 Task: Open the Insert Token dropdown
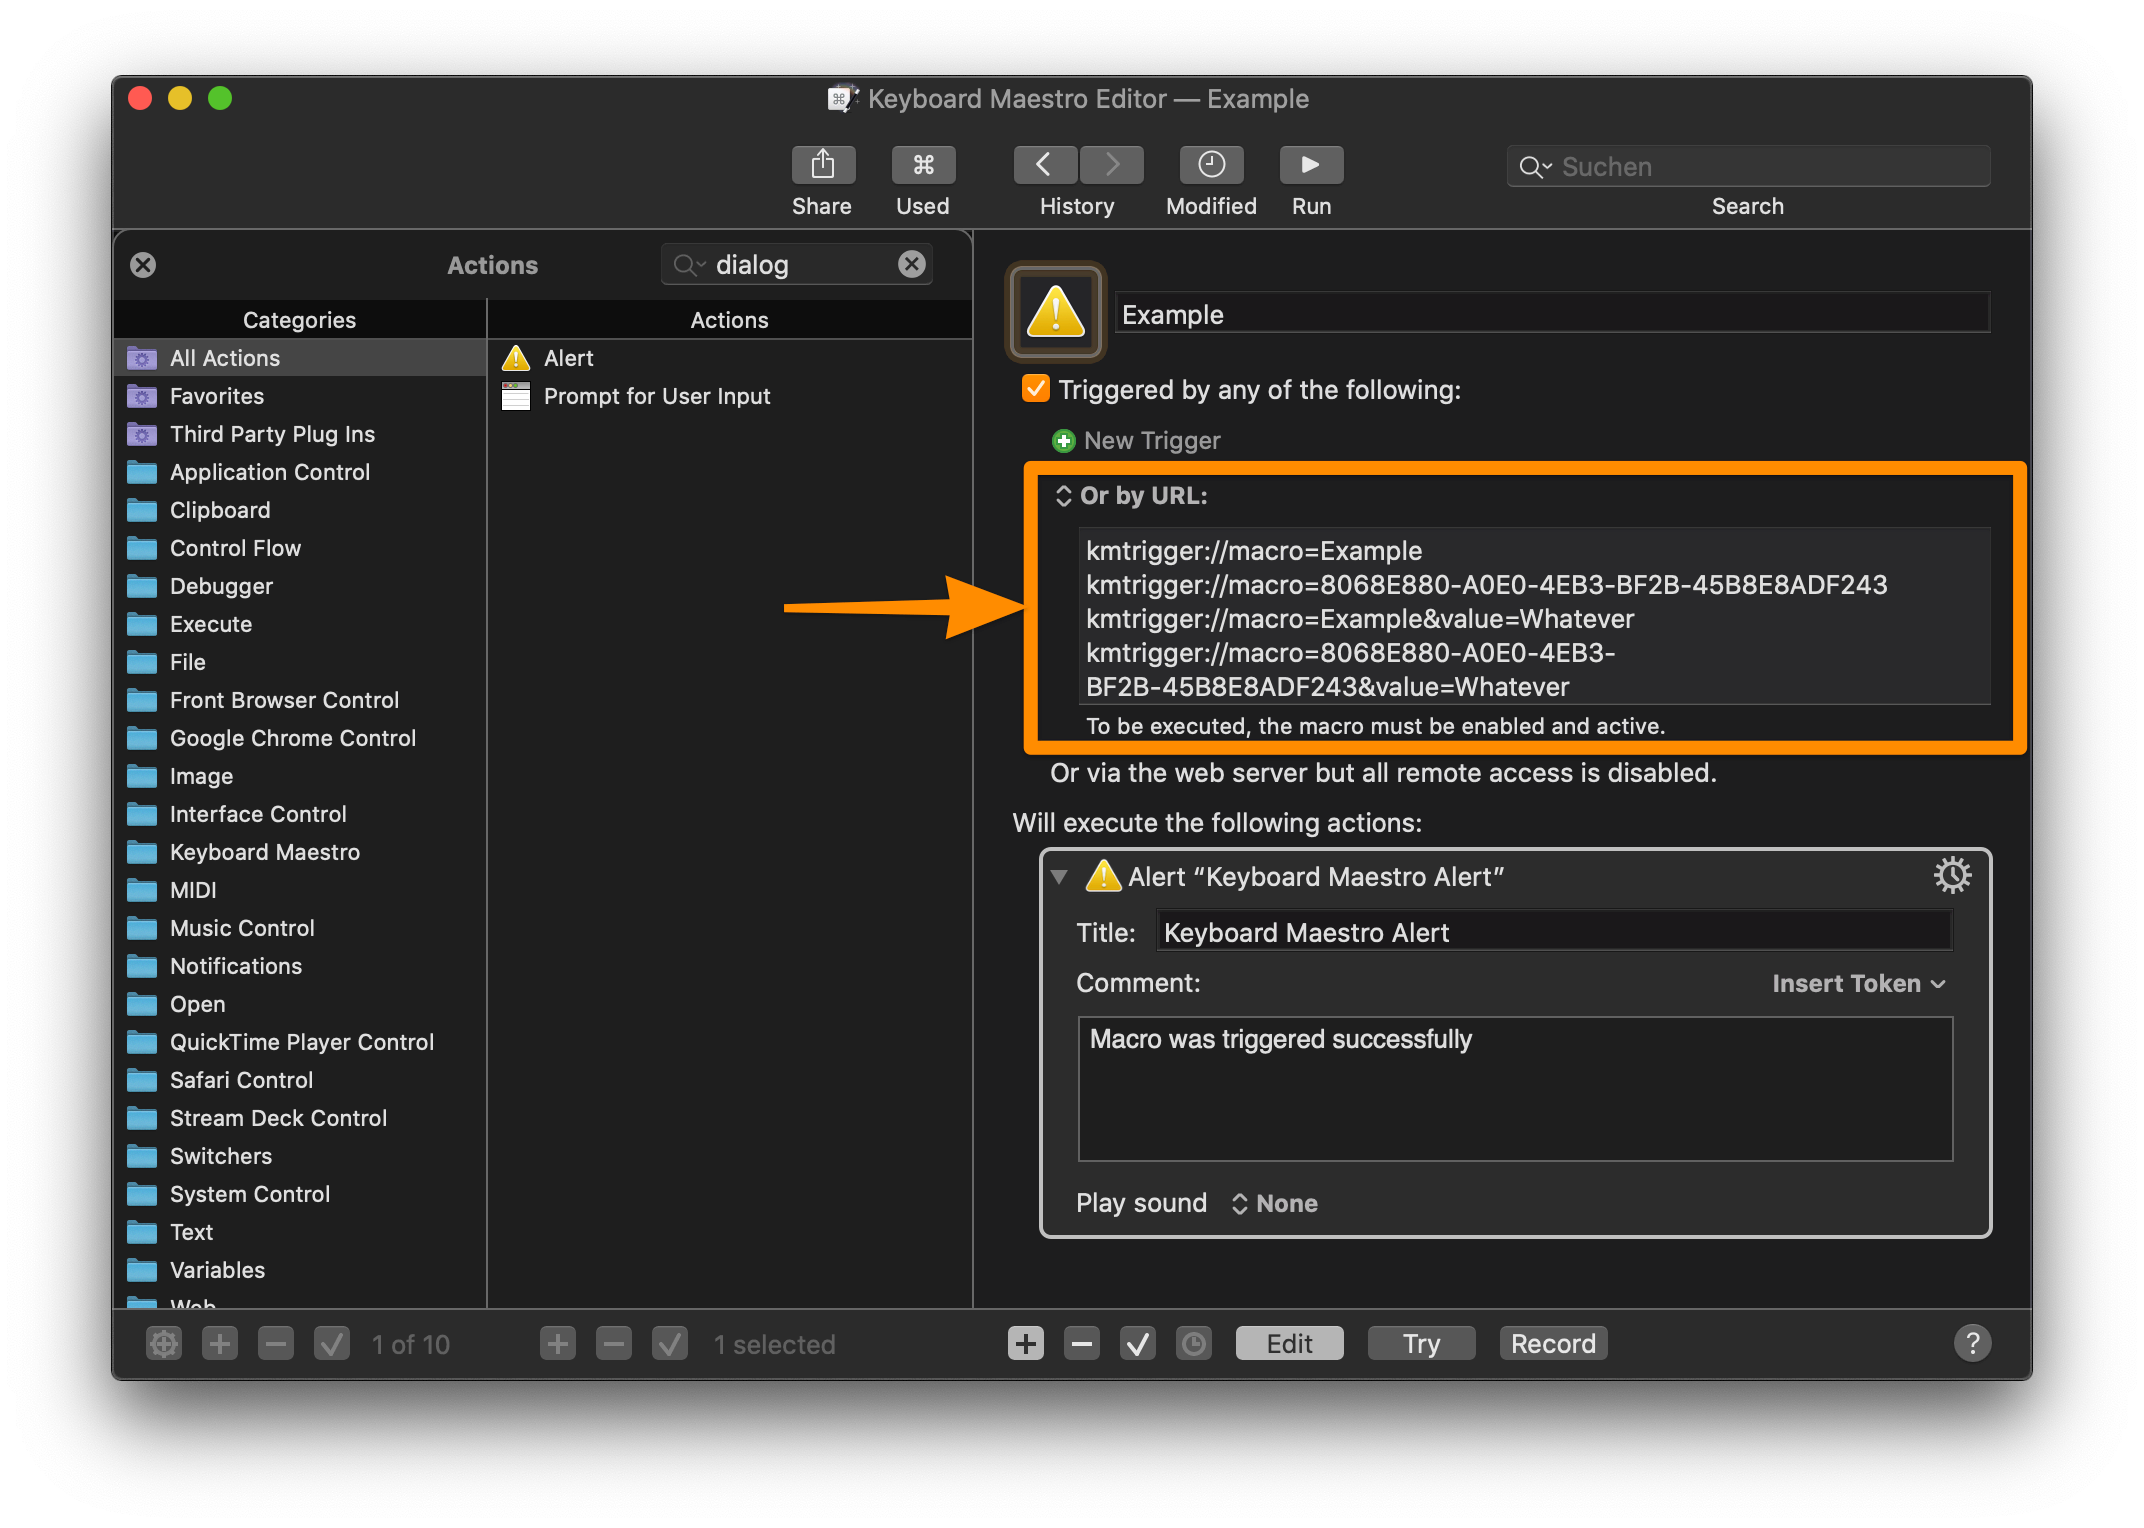[x=1859, y=984]
